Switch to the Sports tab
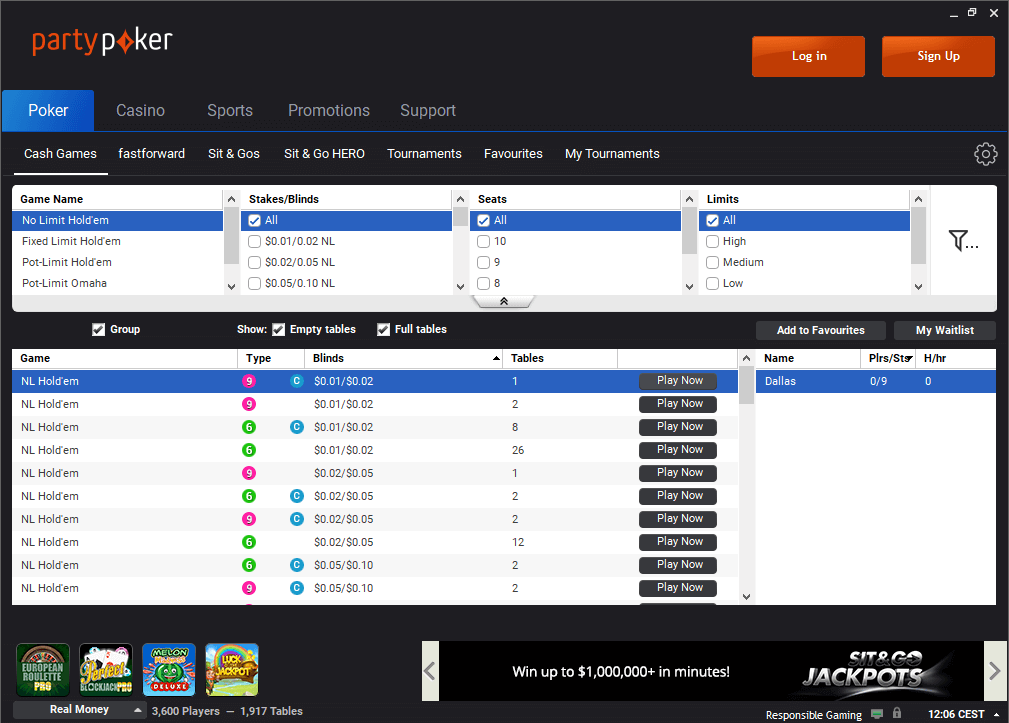This screenshot has width=1009, height=723. 230,111
